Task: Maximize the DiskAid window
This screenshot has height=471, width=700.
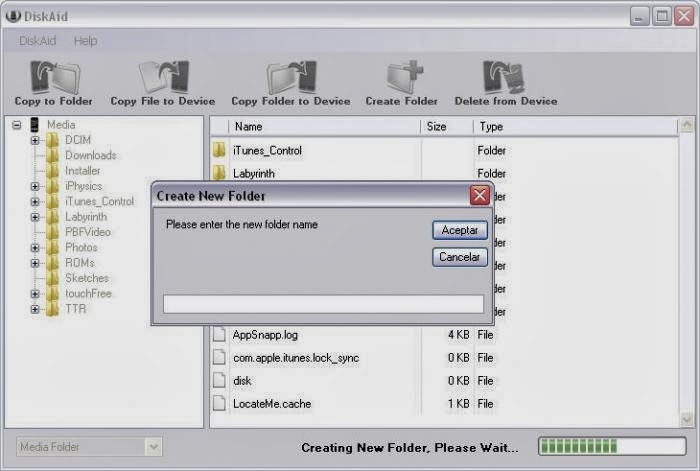Action: click(x=662, y=17)
